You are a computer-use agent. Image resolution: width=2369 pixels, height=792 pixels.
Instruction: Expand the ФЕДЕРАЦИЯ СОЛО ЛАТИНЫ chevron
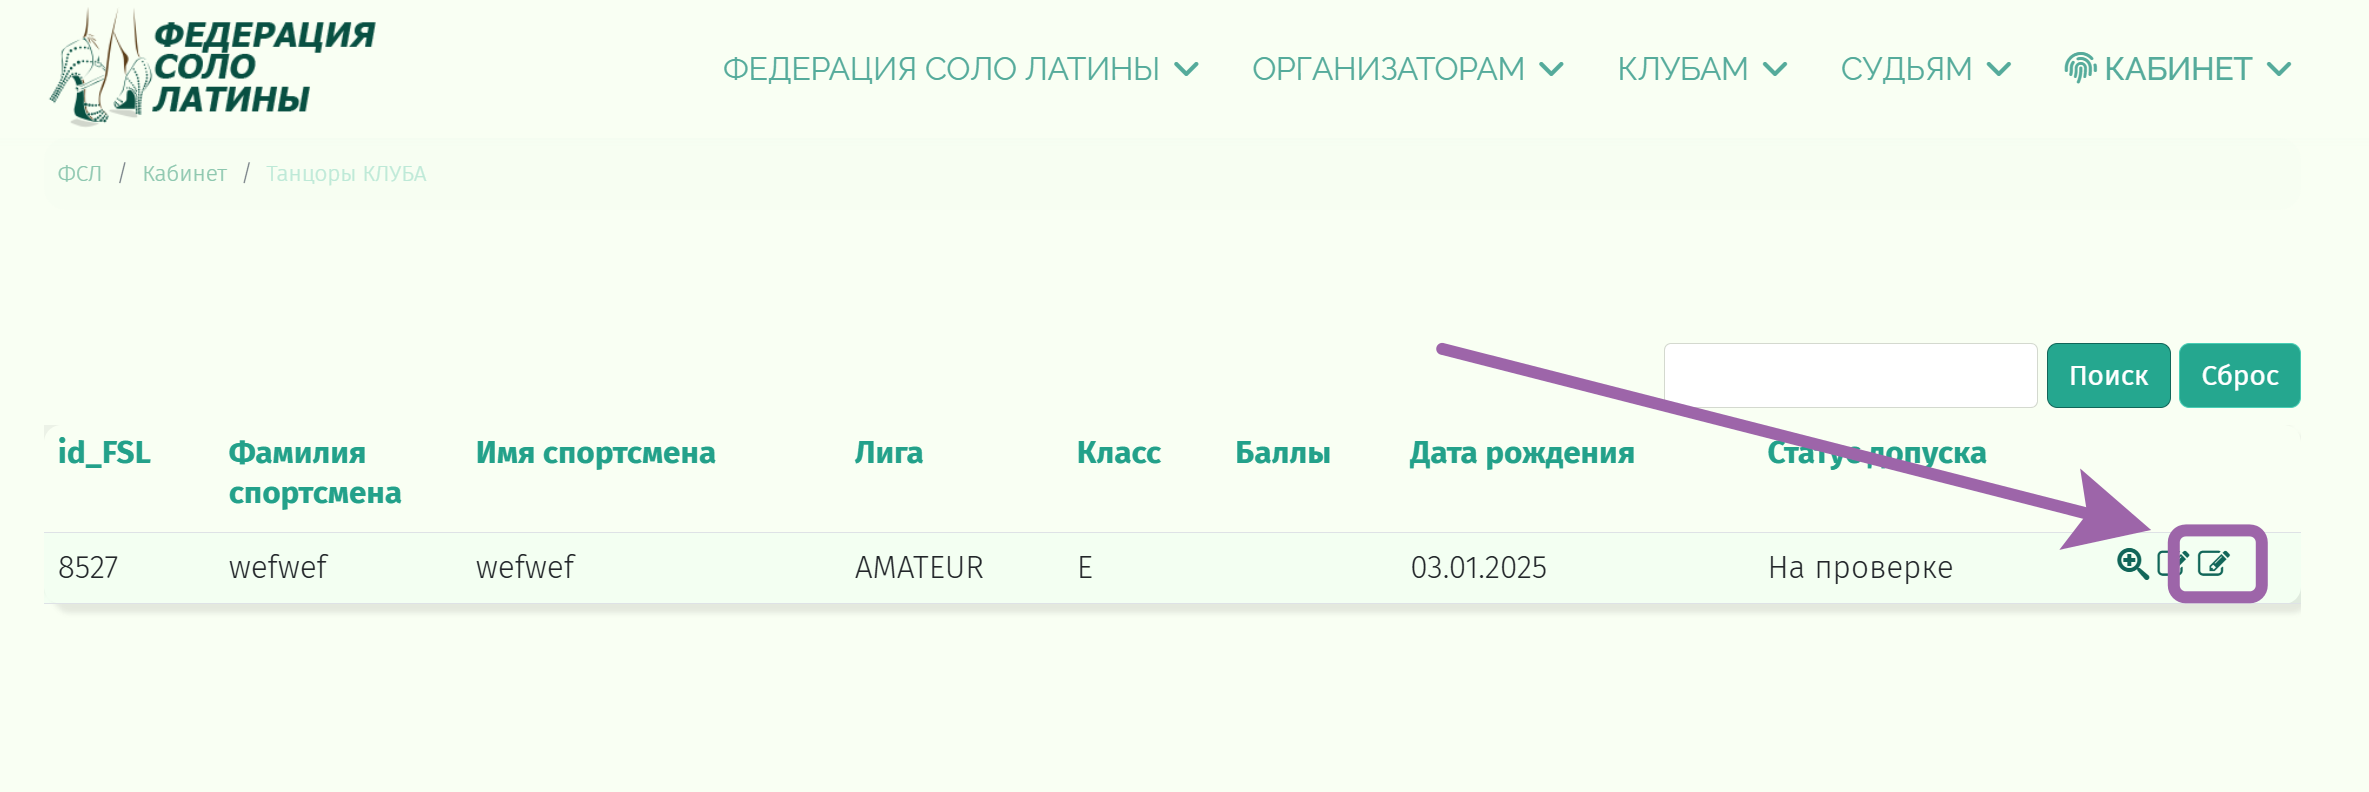1186,69
